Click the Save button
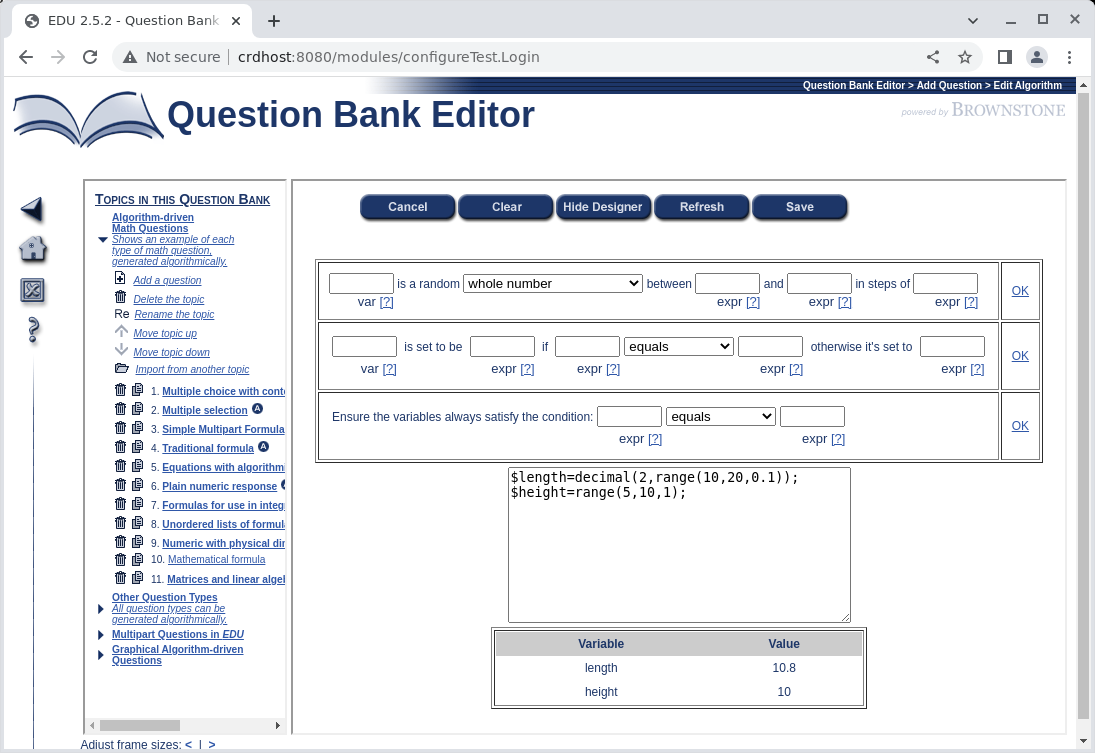 799,207
